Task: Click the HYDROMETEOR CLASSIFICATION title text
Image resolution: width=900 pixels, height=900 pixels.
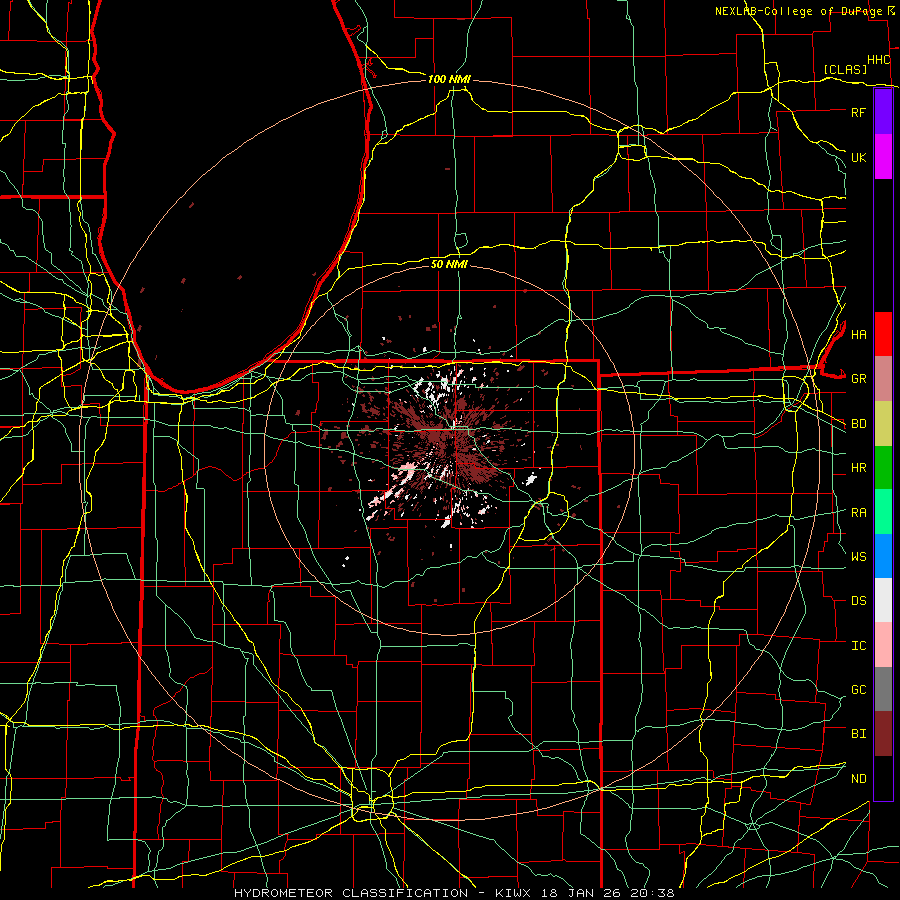Action: (351, 893)
